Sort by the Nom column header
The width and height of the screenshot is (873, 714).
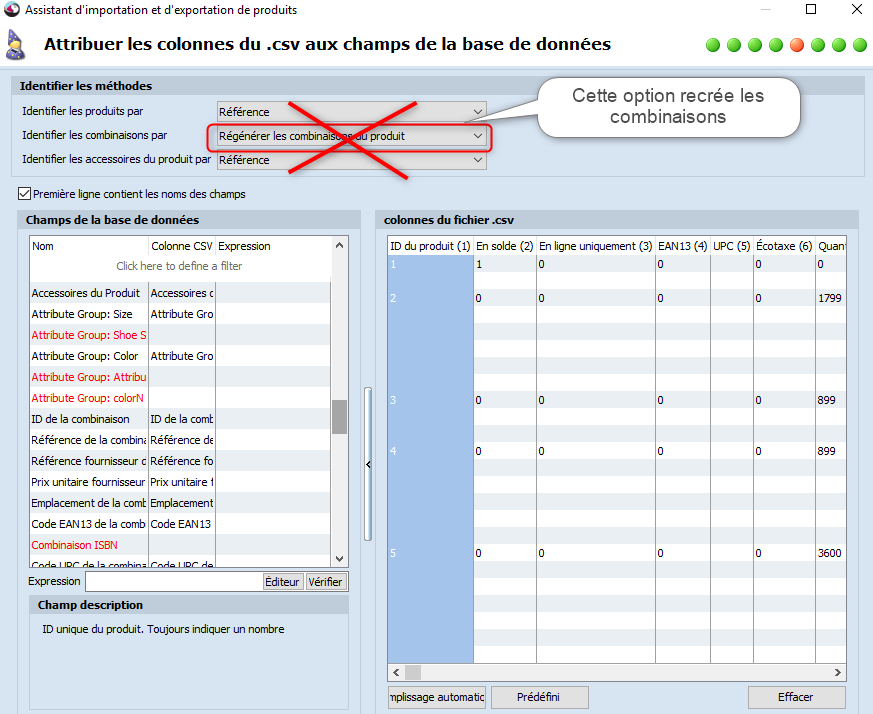[x=89, y=246]
